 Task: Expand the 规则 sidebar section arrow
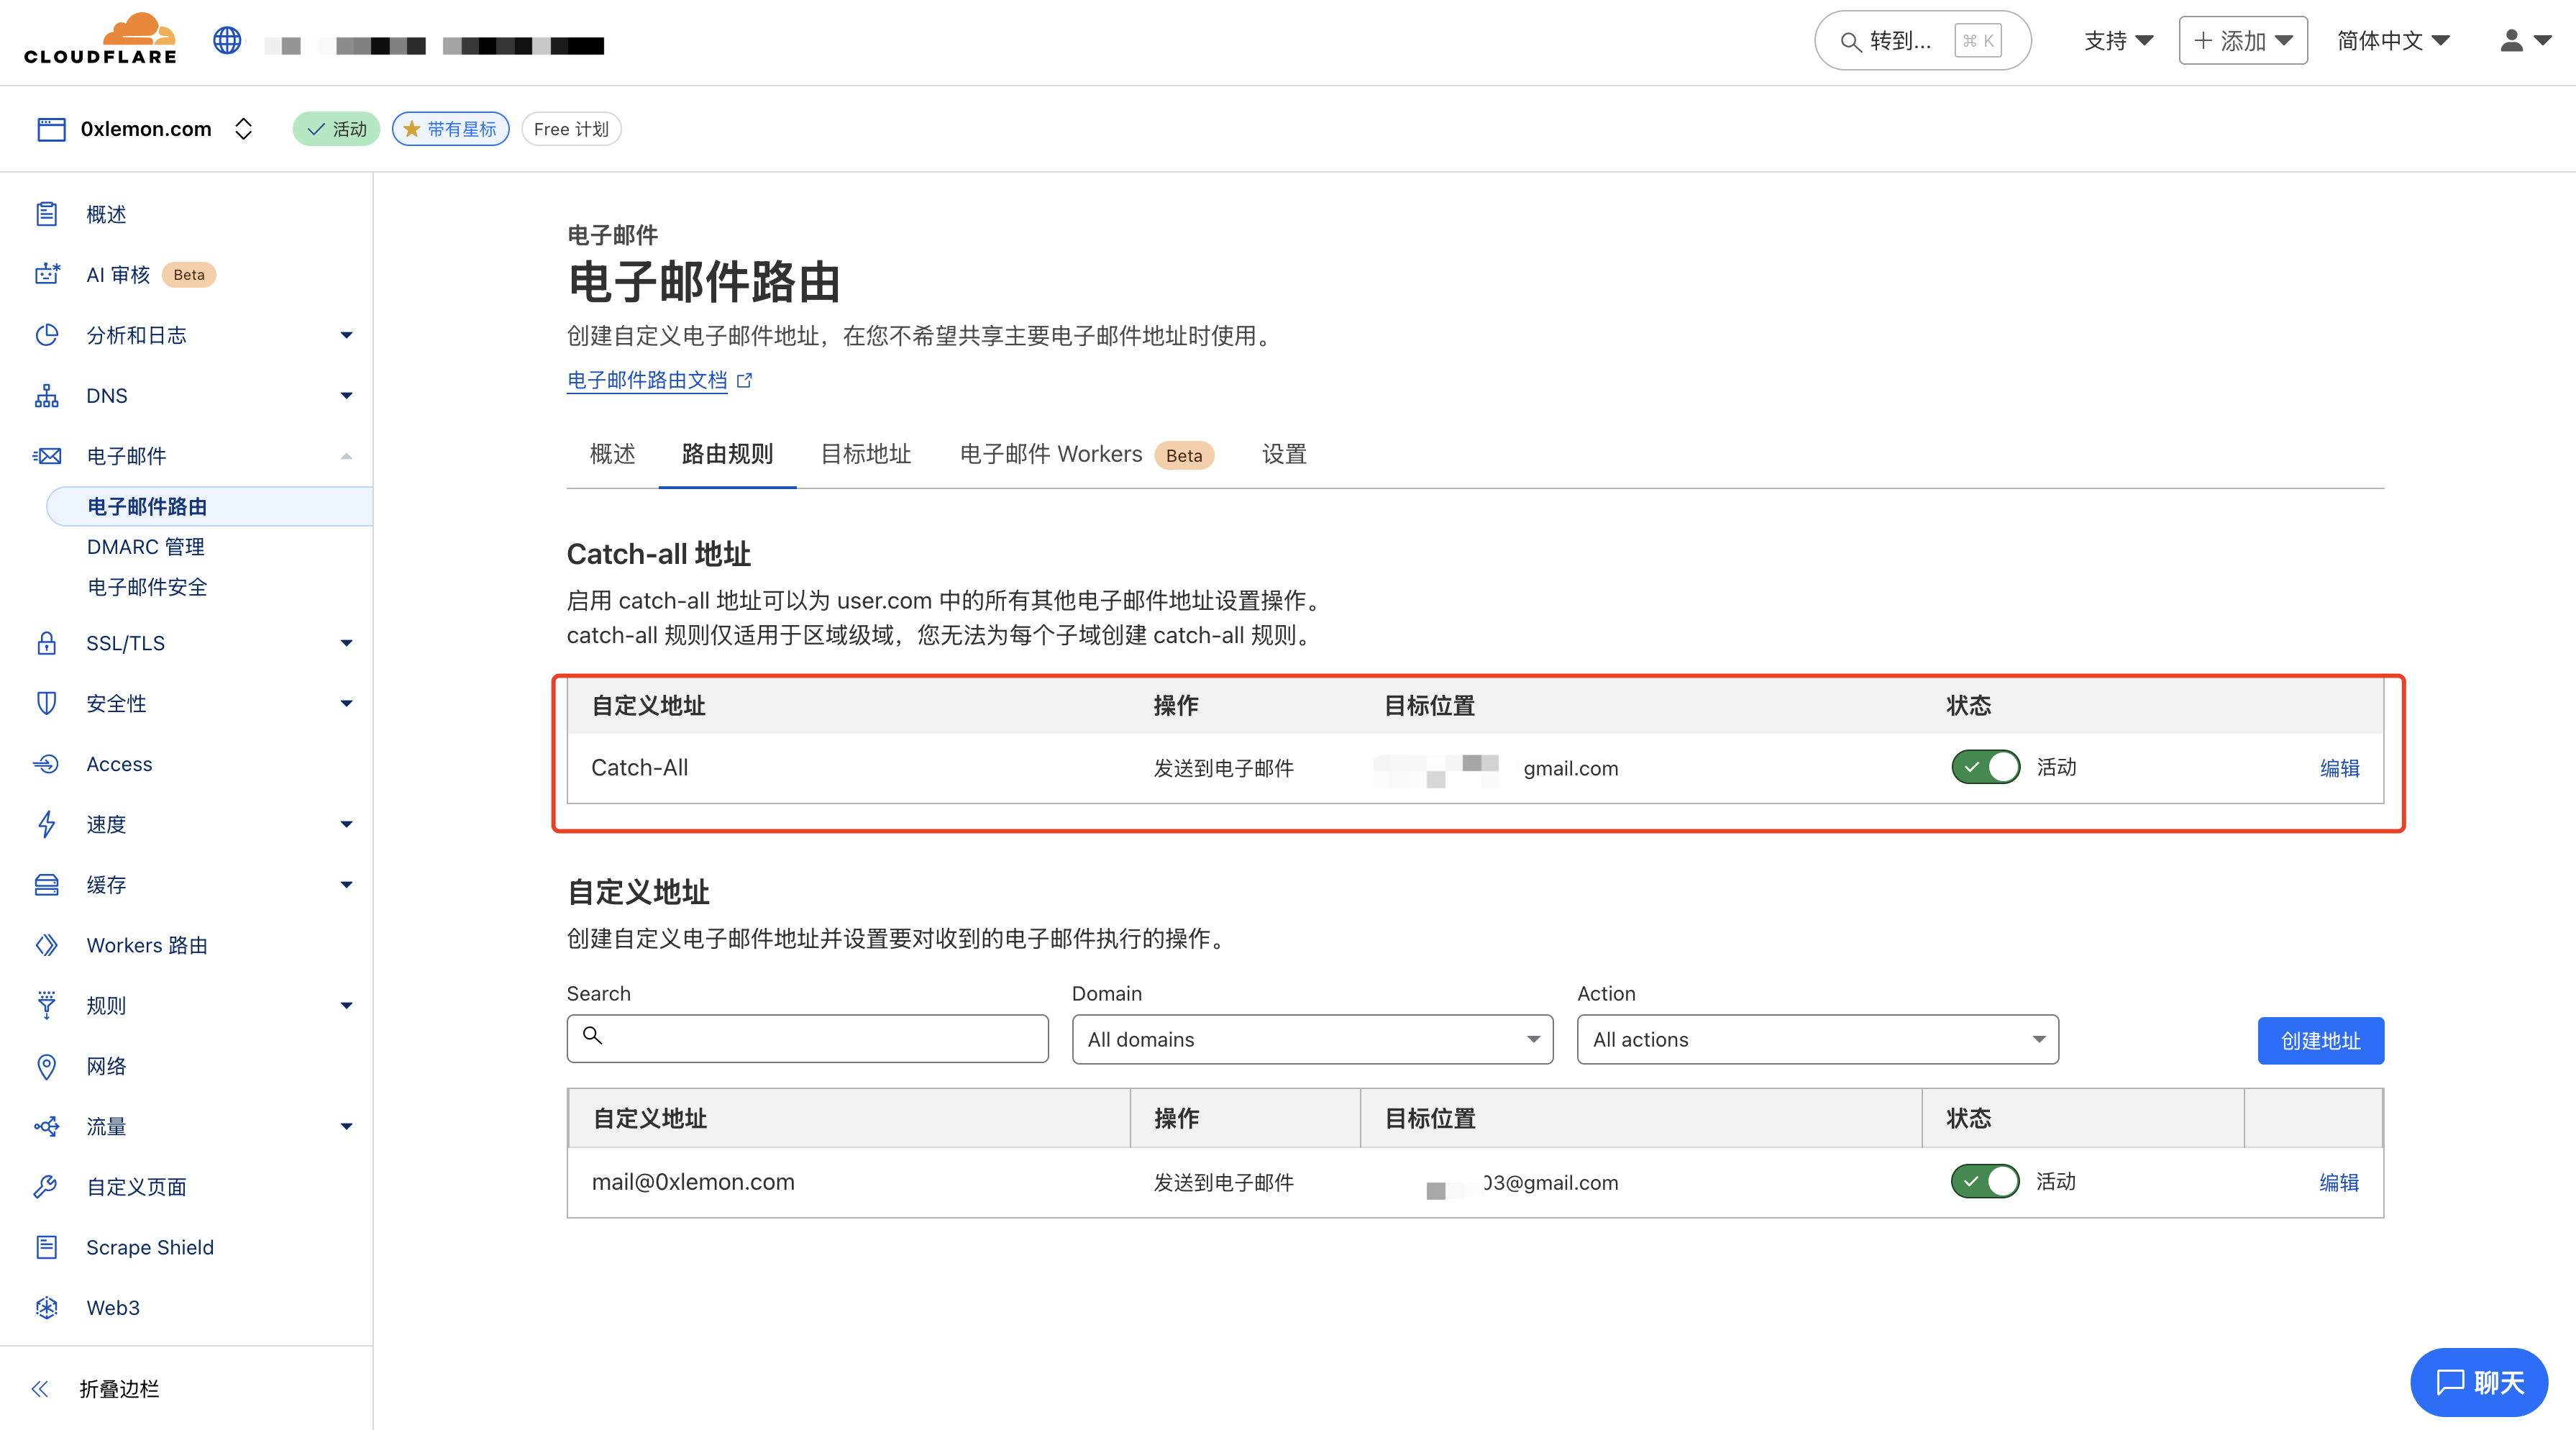pyautogui.click(x=346, y=1005)
